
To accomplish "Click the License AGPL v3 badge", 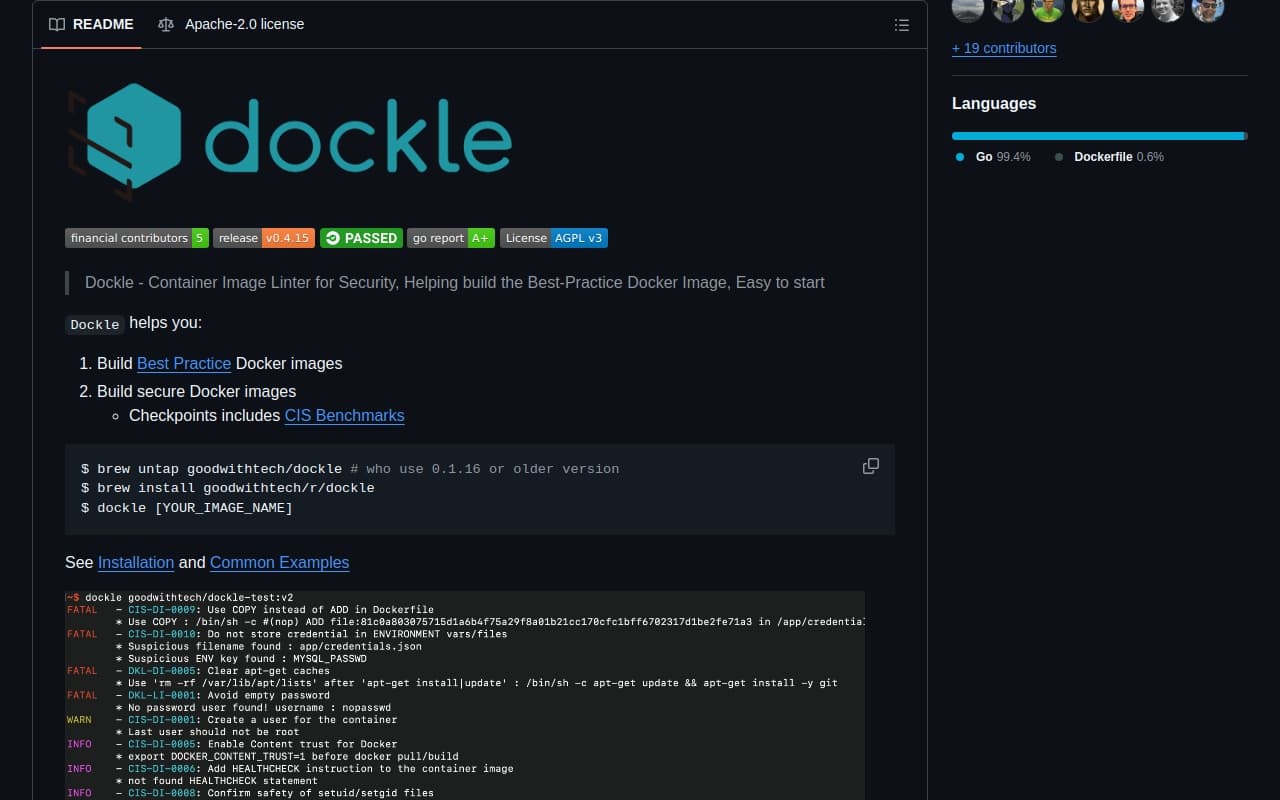I will point(553,238).
